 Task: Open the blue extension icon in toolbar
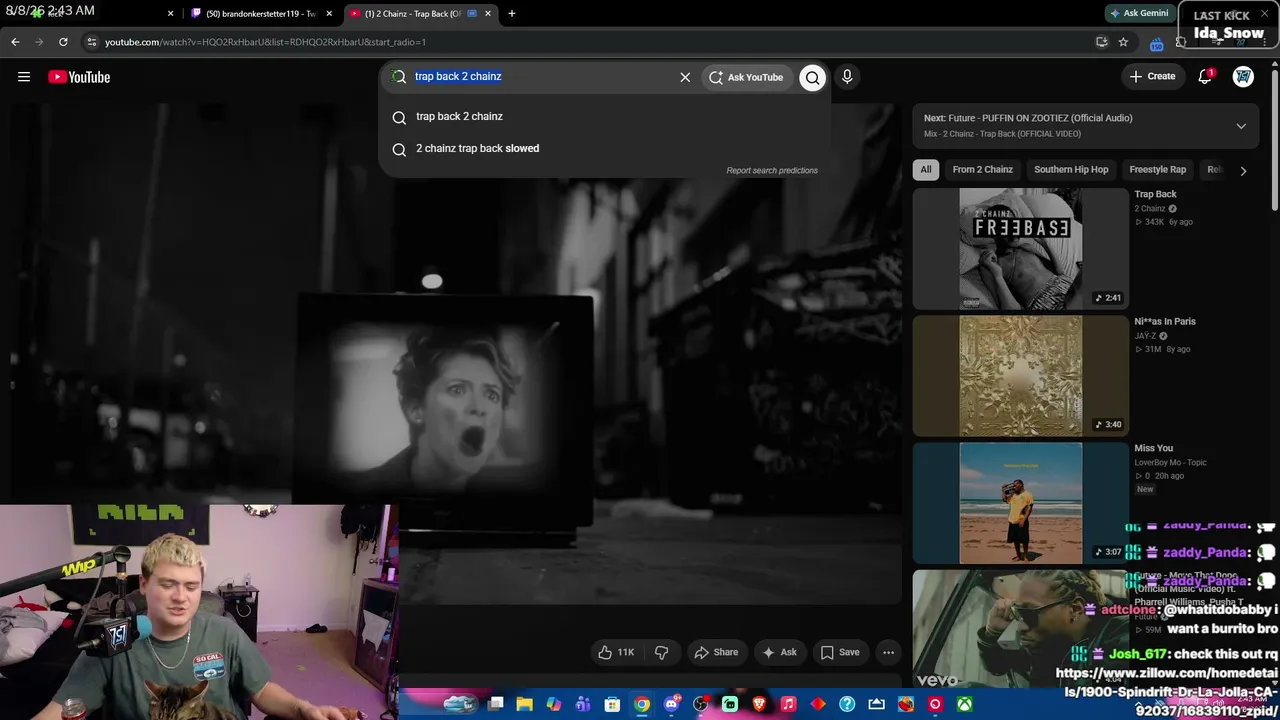click(1156, 43)
